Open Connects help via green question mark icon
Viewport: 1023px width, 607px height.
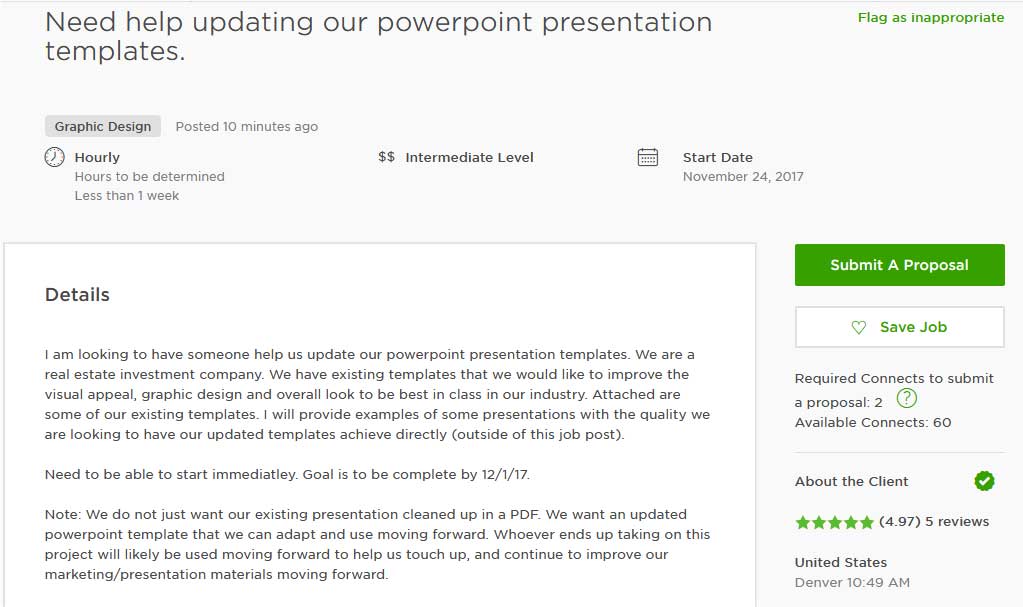pyautogui.click(x=906, y=398)
